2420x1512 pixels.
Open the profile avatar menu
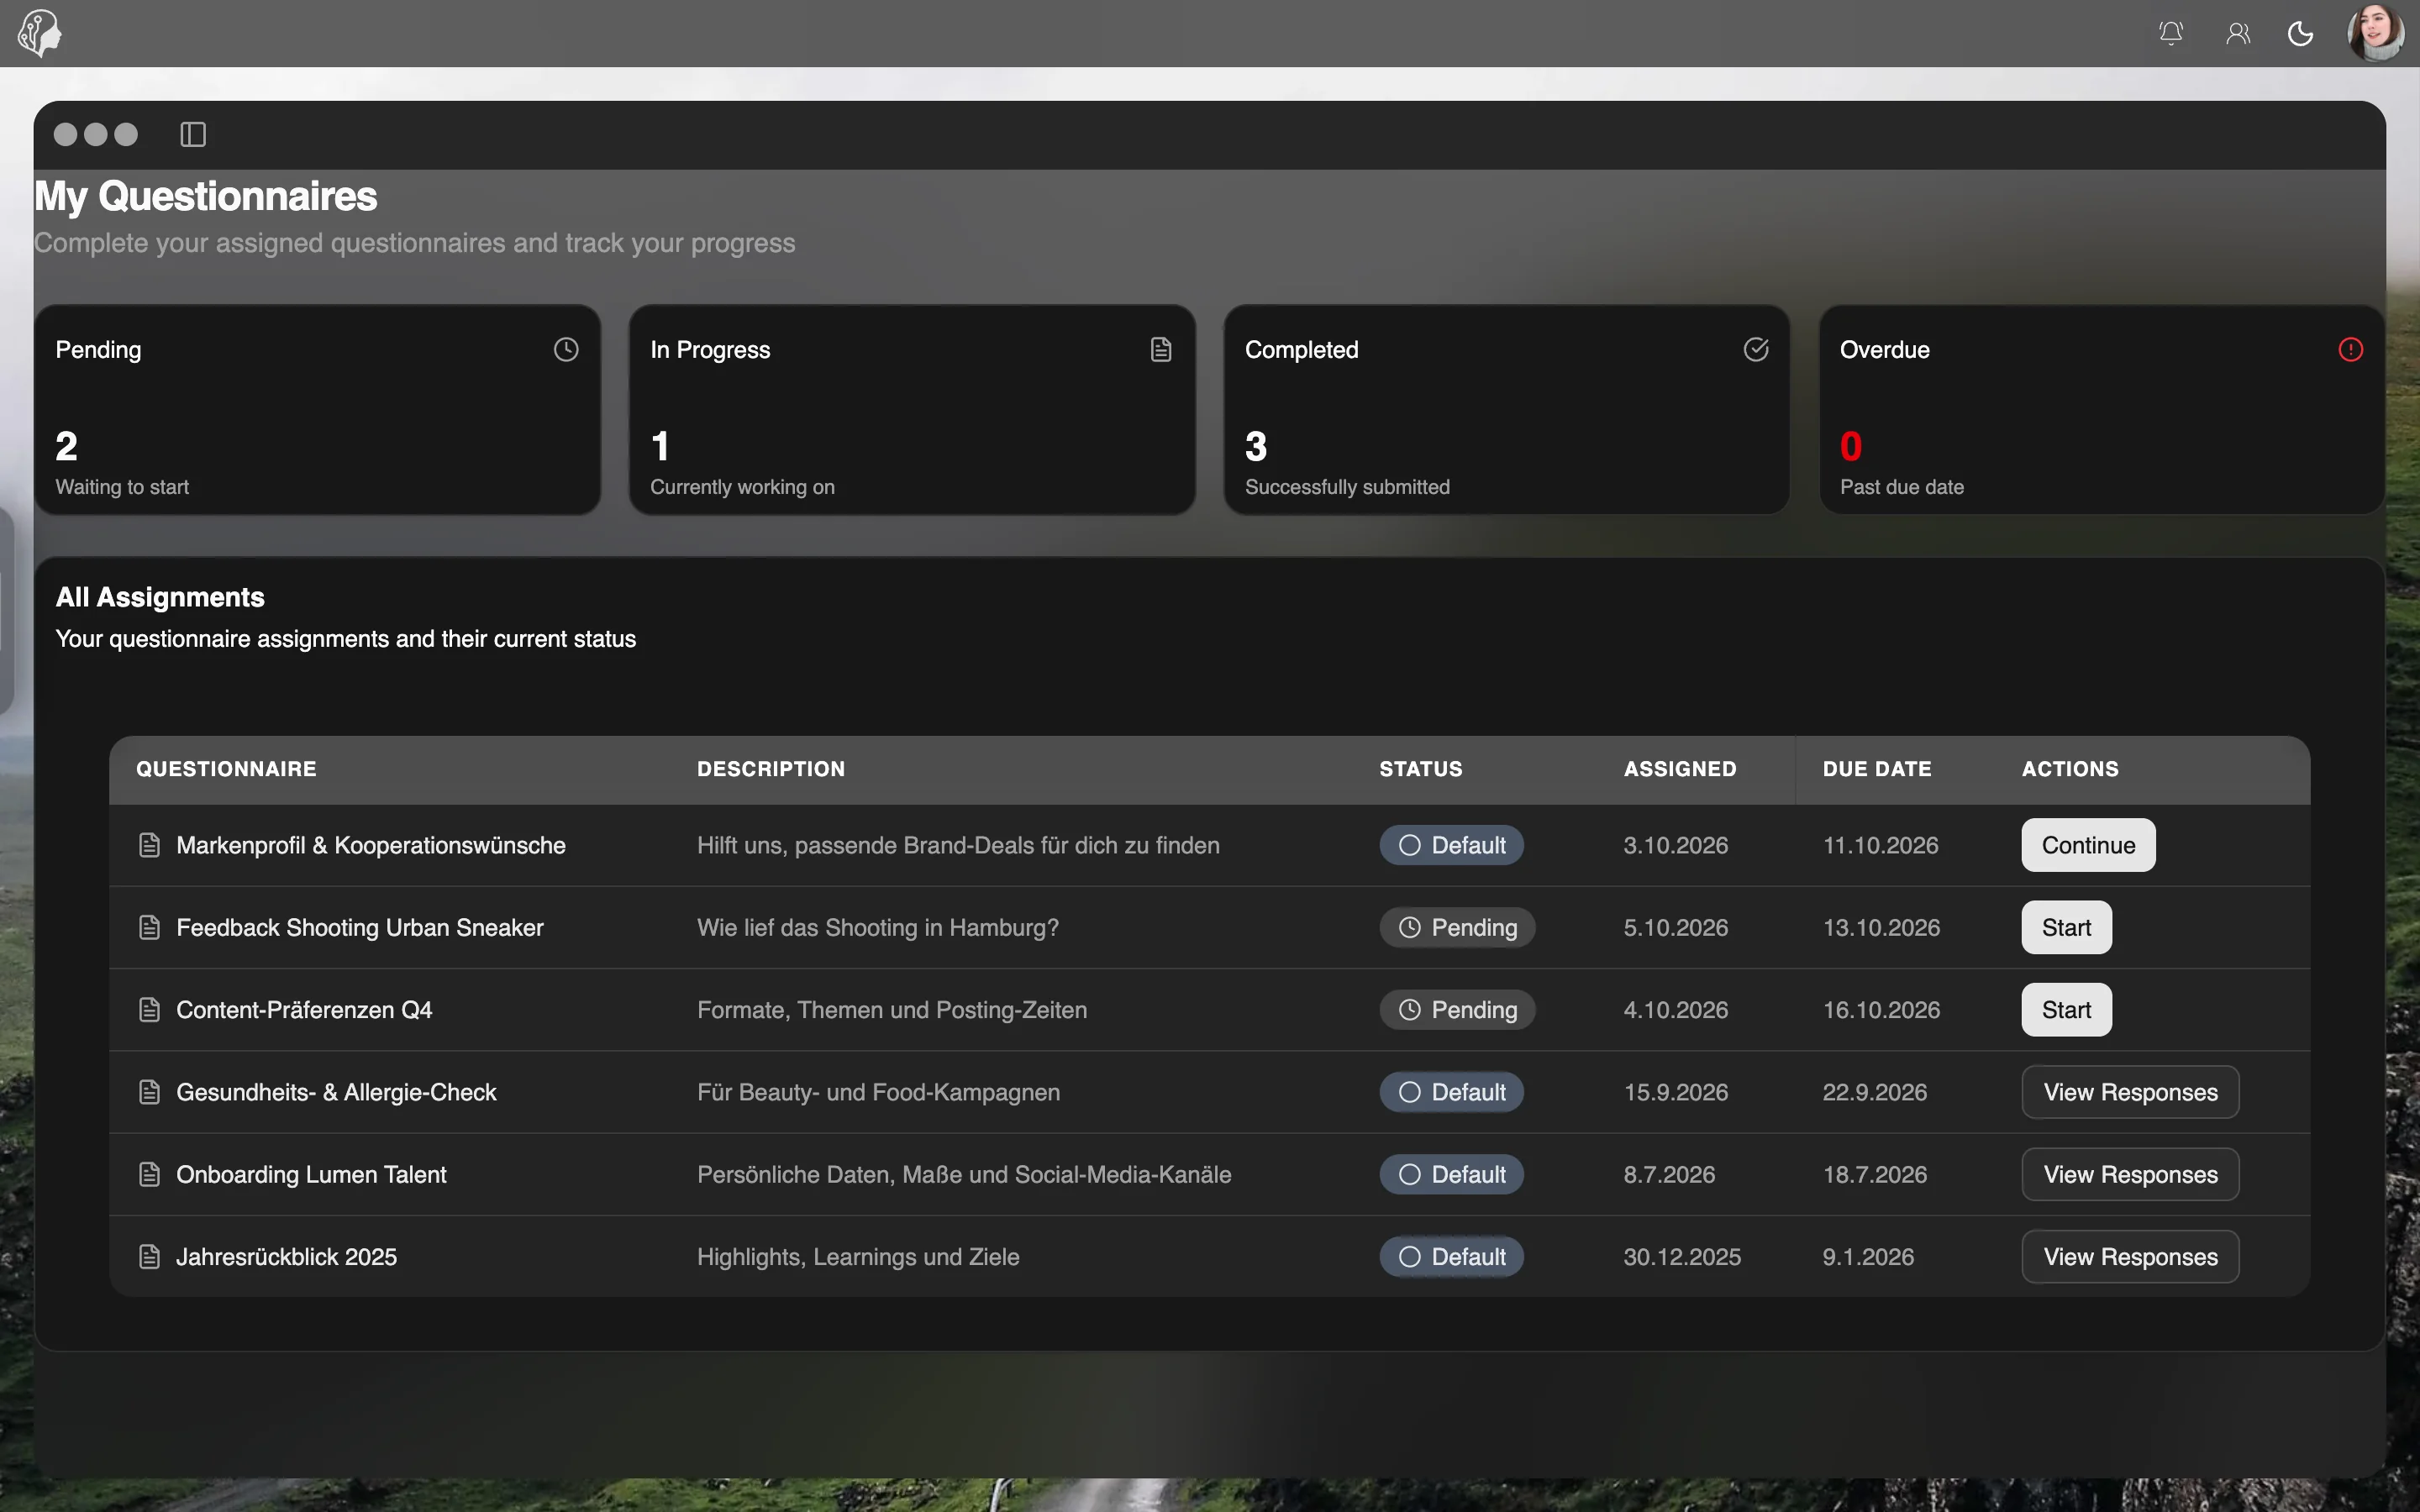[x=2376, y=33]
